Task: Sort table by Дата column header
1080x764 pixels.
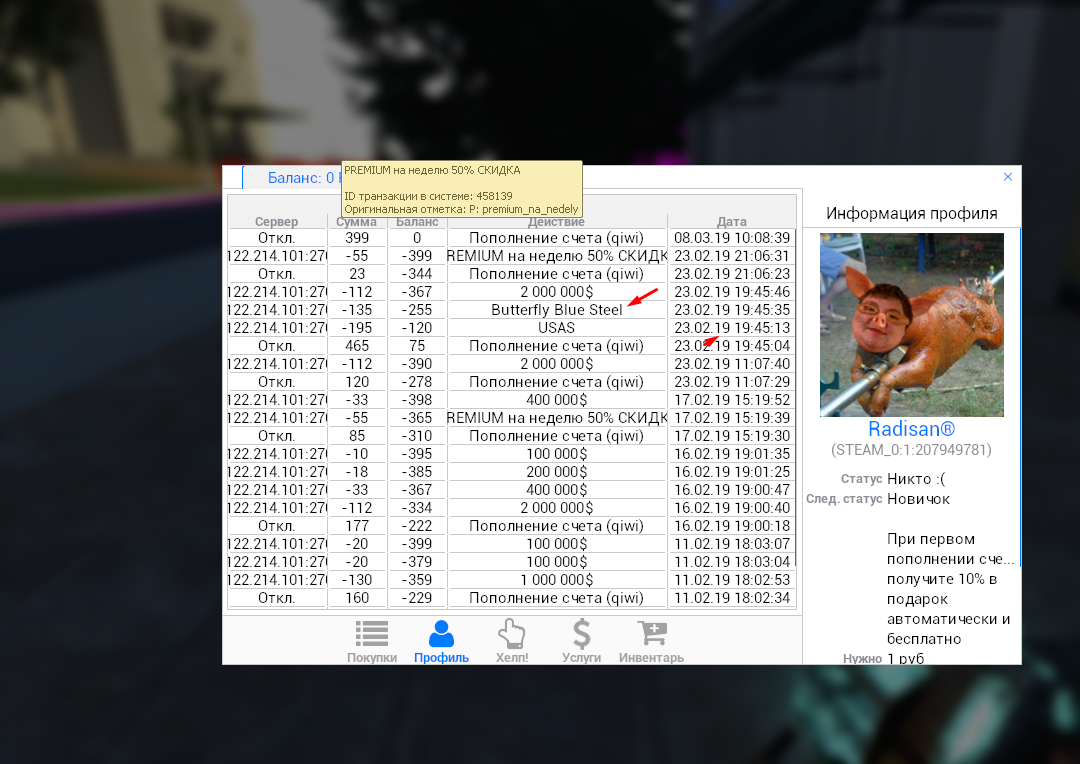Action: point(731,222)
